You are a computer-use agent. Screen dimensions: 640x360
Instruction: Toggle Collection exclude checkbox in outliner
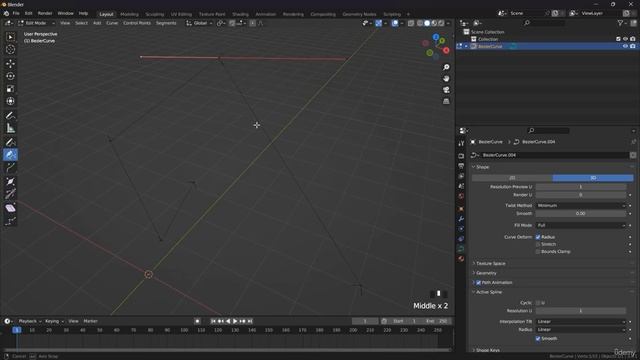[618, 39]
